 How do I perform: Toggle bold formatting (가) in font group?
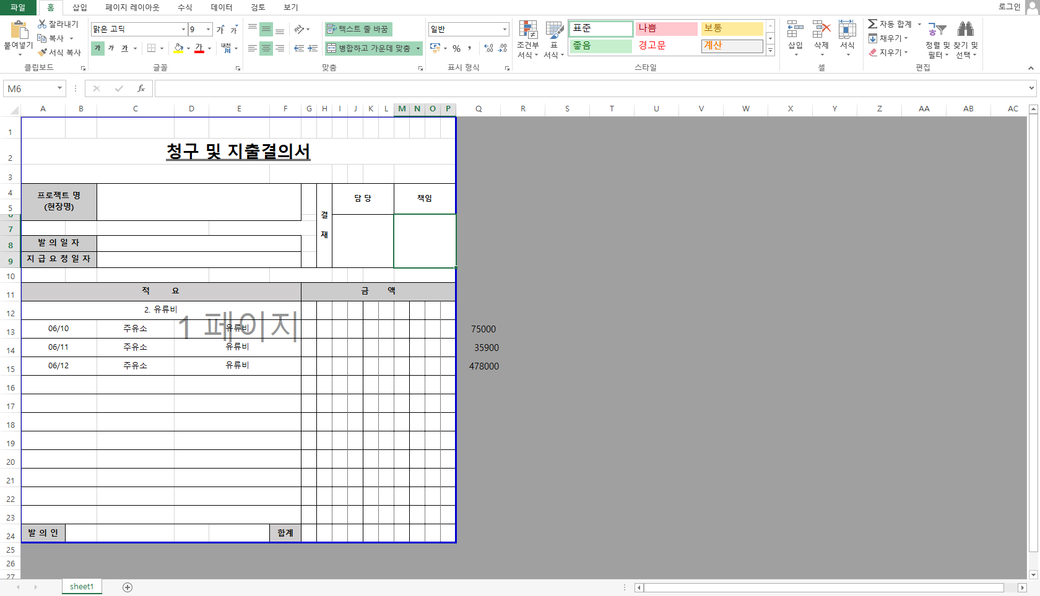pyautogui.click(x=97, y=48)
